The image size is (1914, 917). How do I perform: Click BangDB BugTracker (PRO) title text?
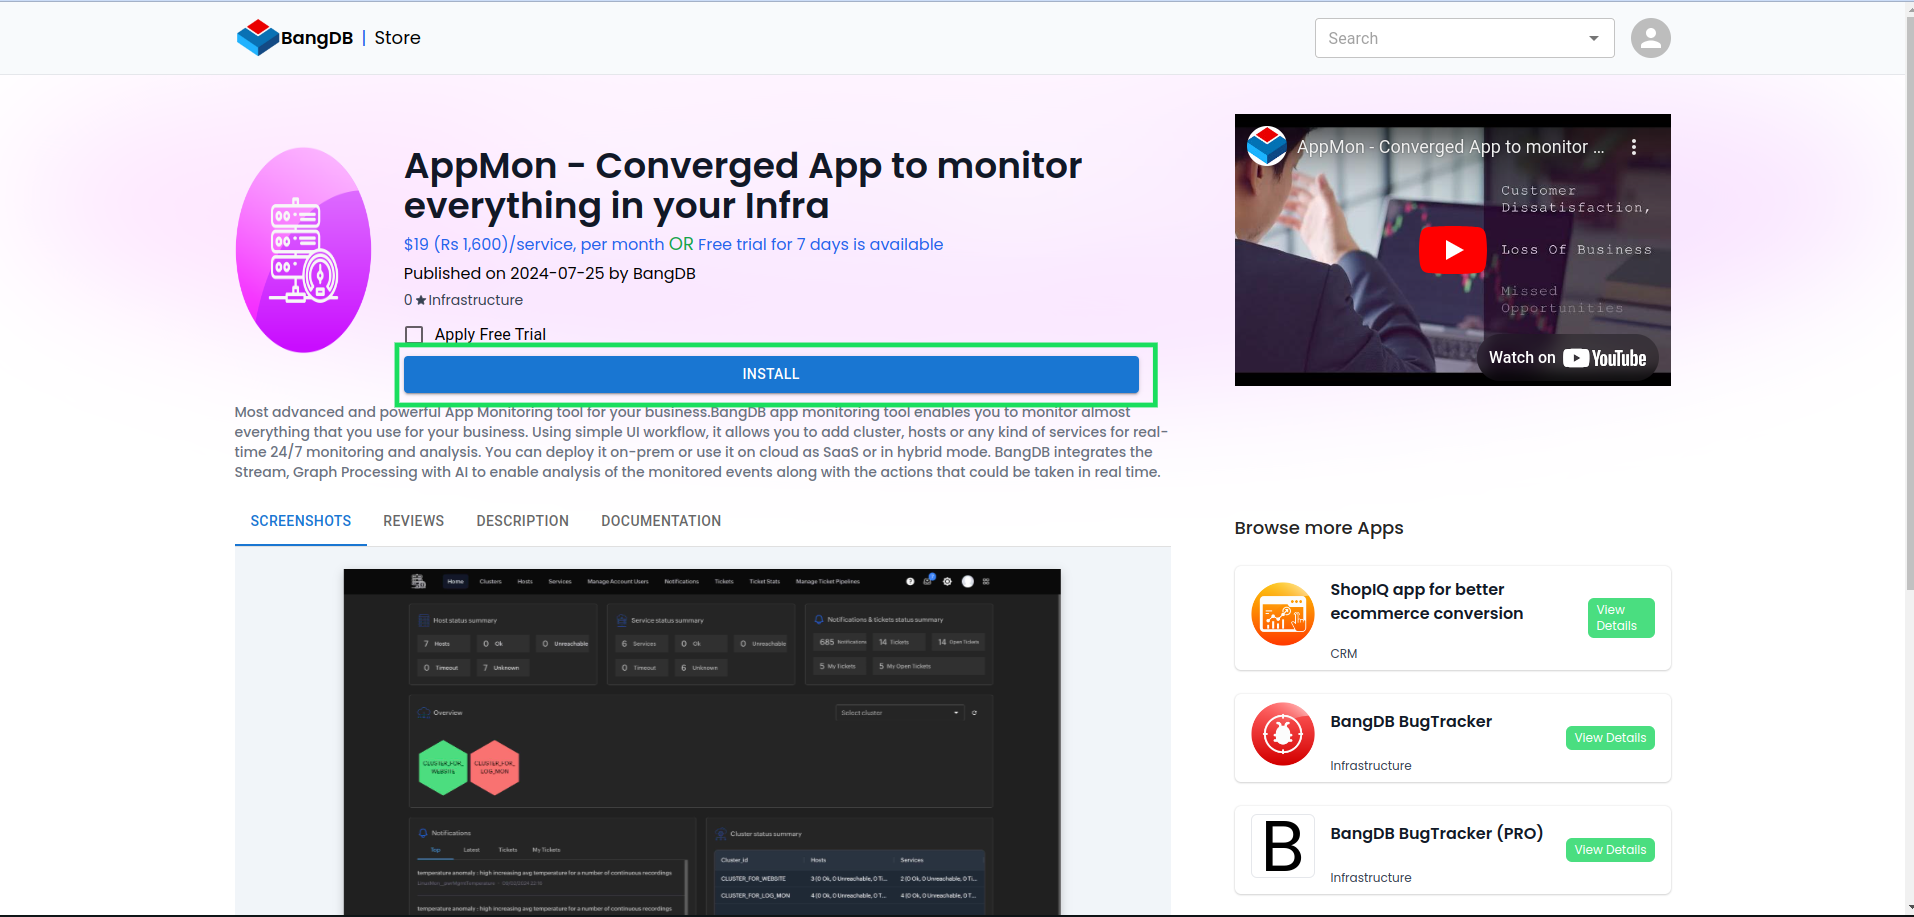1437,834
